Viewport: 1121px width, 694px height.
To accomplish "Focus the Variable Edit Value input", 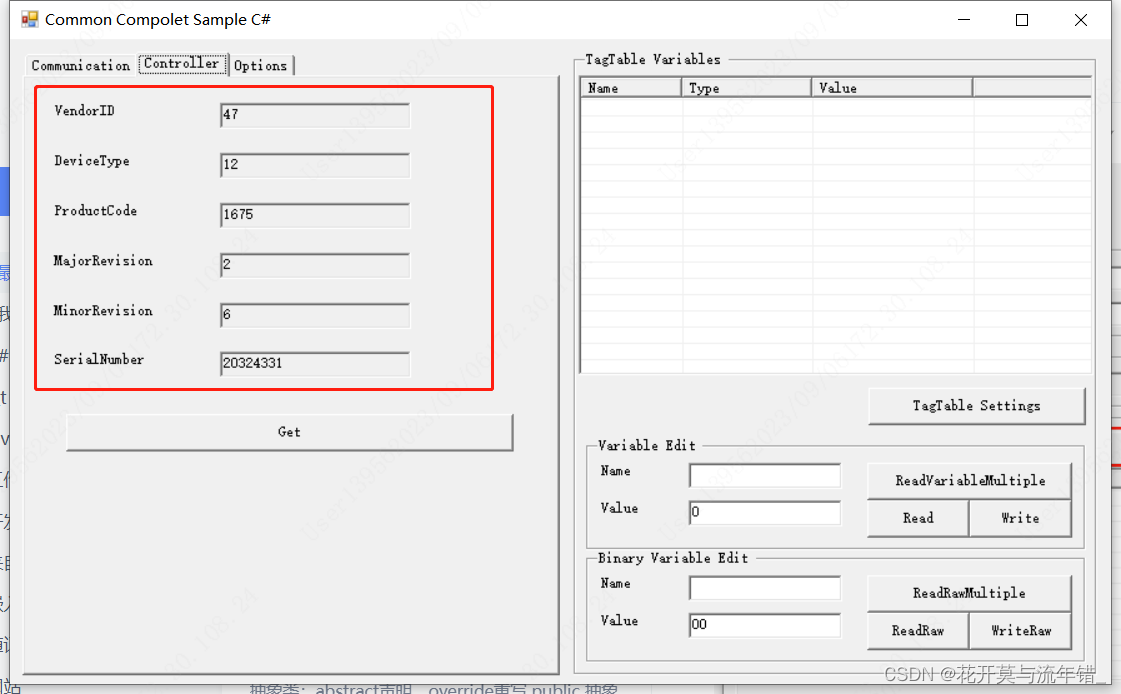I will (765, 512).
